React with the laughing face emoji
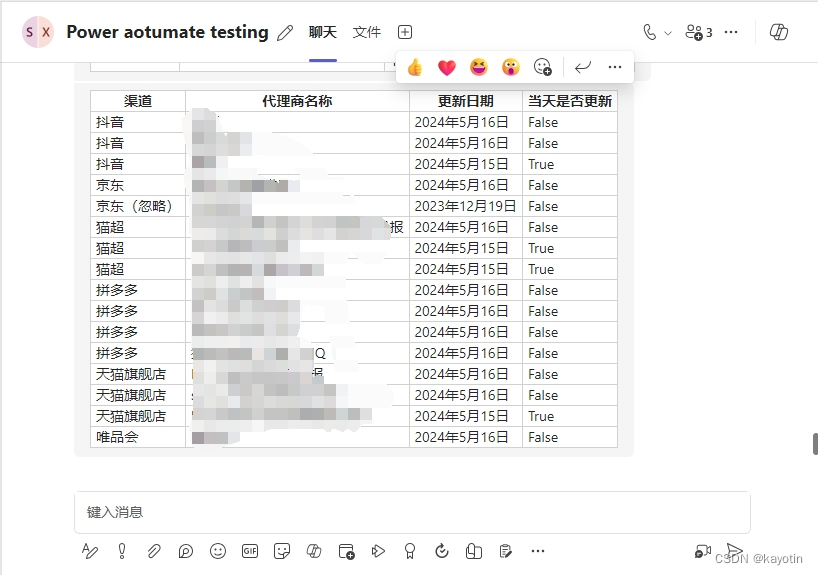This screenshot has height=575, width=818. click(x=479, y=67)
